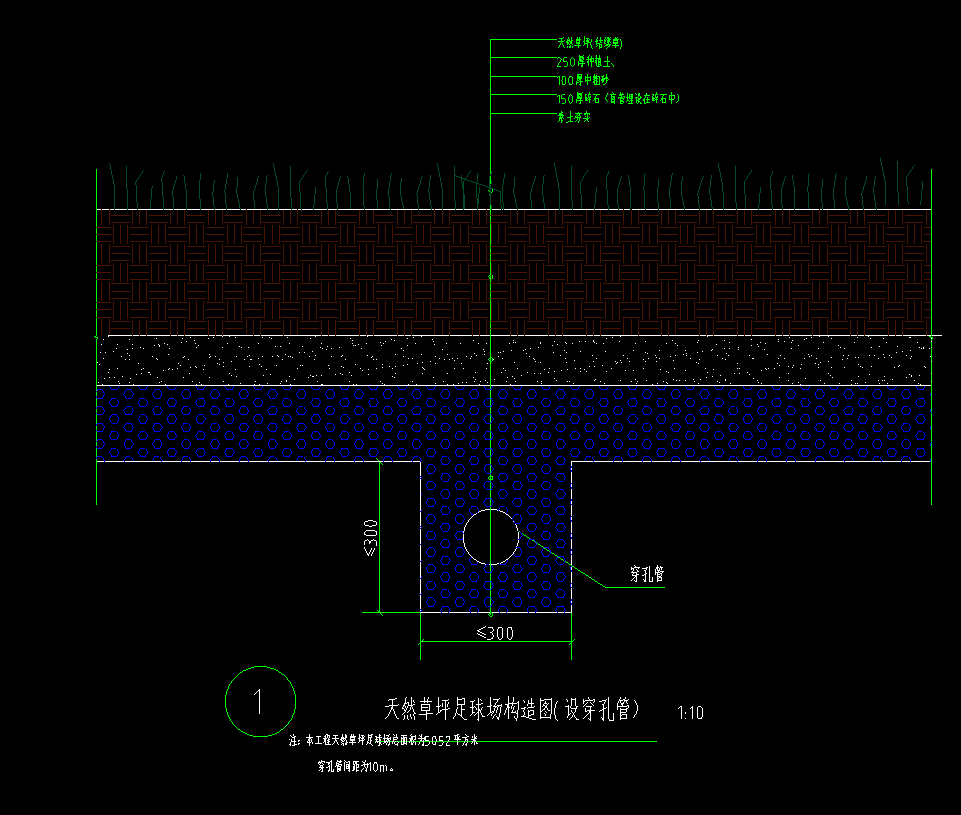Click the horizontal '≤300' width dimension text
The width and height of the screenshot is (961, 815).
point(495,633)
